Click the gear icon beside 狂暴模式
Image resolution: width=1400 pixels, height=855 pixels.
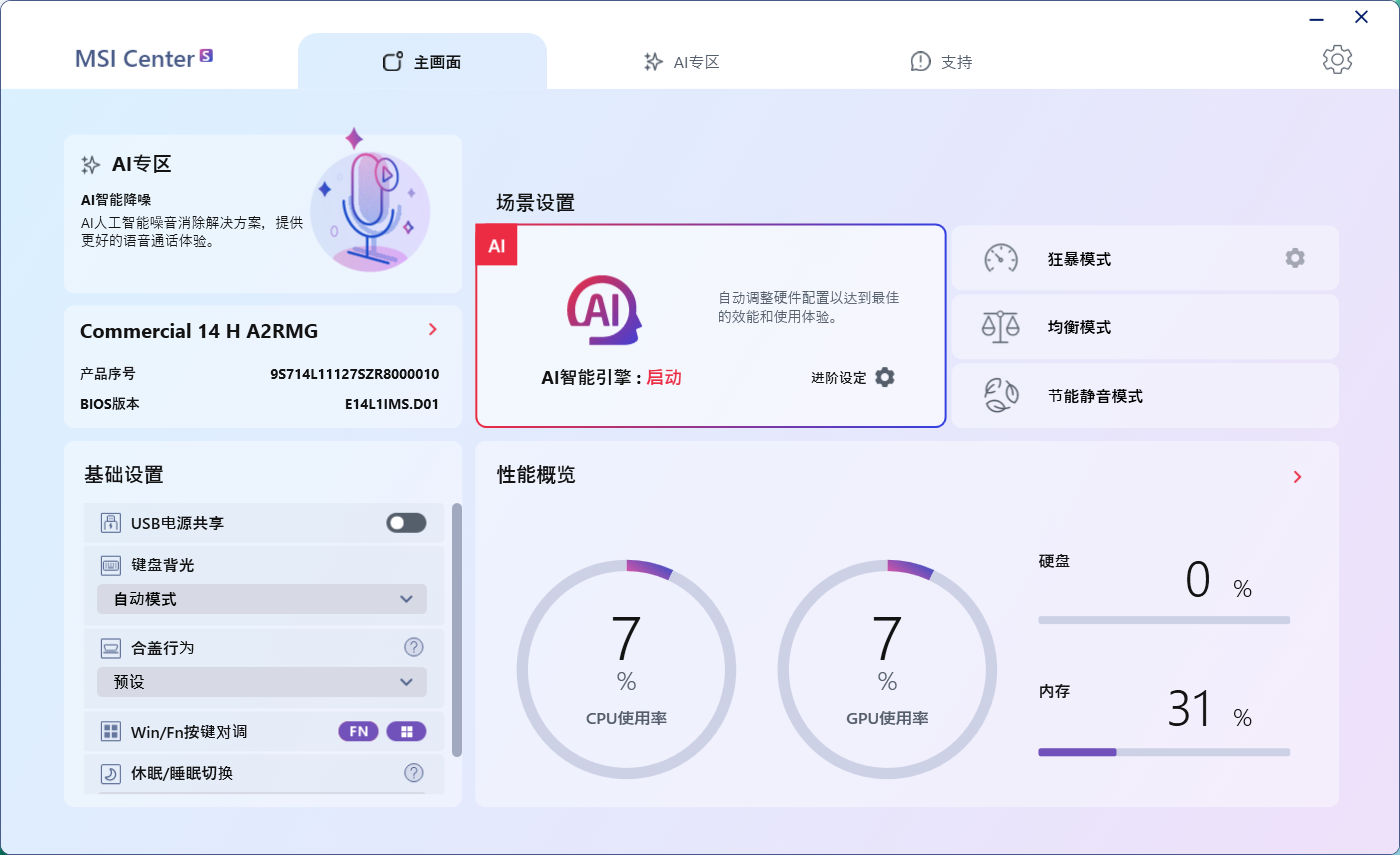tap(1295, 259)
